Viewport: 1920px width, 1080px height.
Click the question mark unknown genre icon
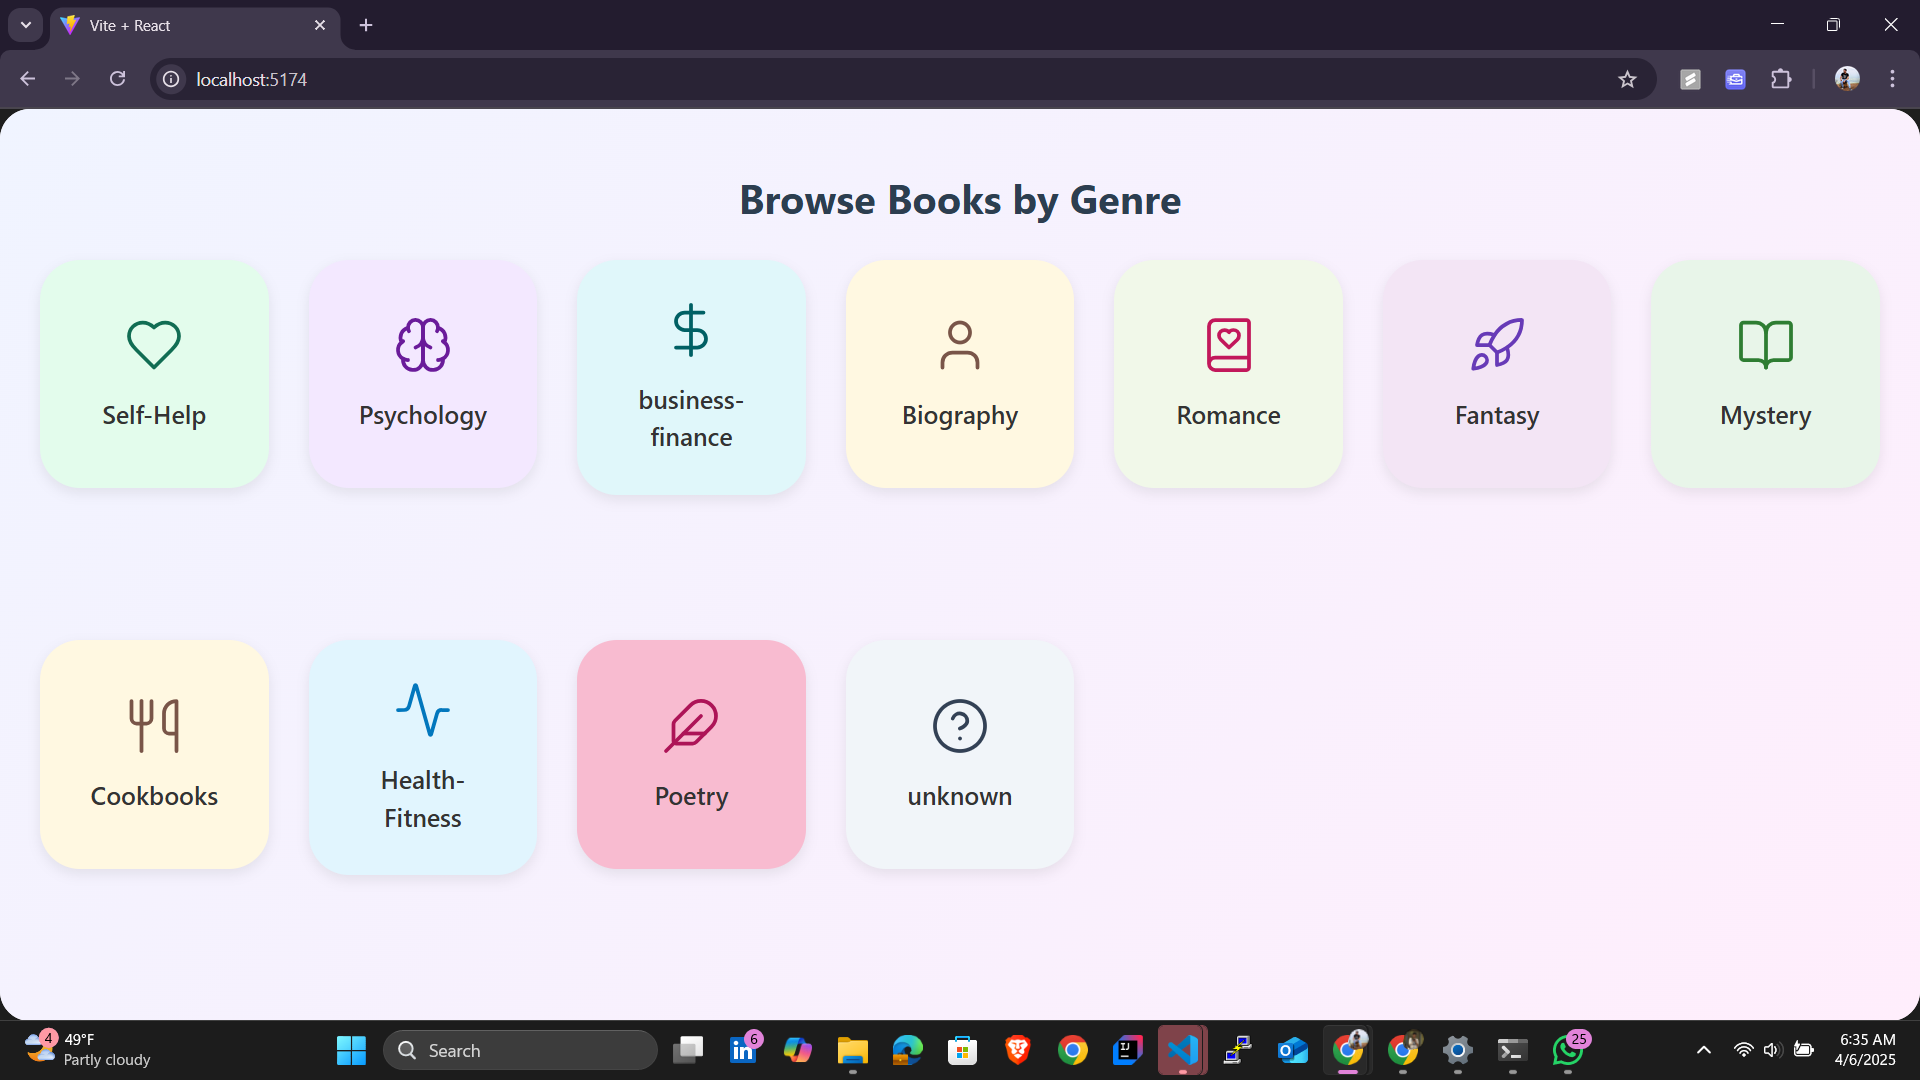click(x=959, y=725)
